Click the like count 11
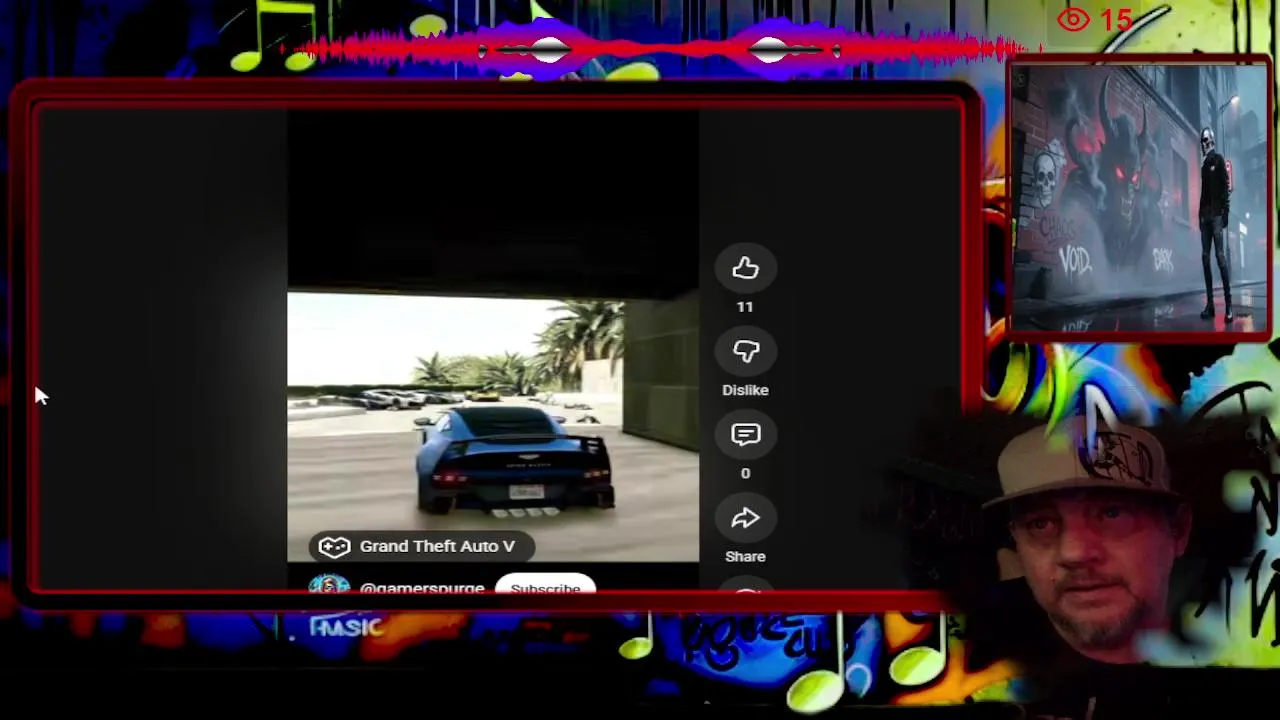This screenshot has height=720, width=1280. click(745, 307)
